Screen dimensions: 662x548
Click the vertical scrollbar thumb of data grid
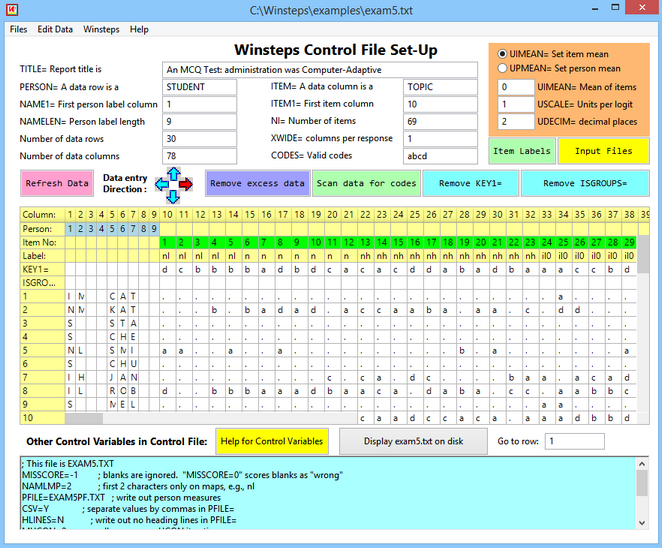point(643,254)
